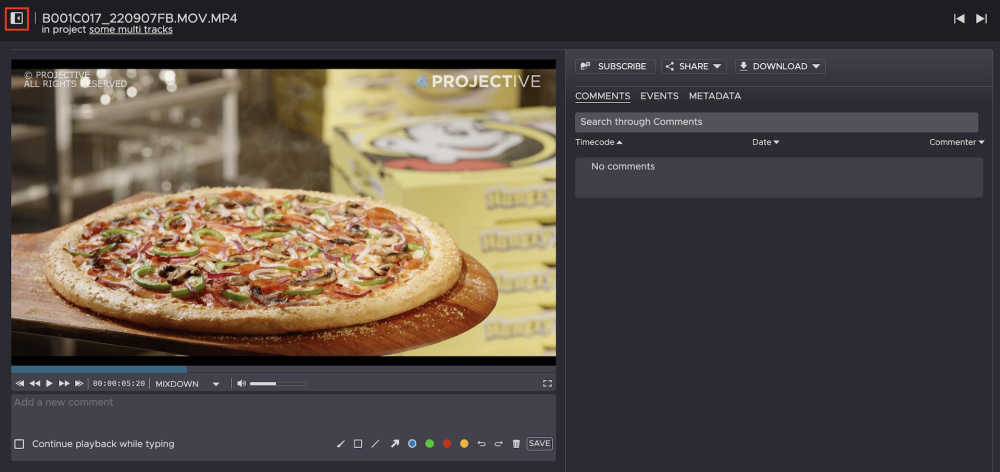Adjust the volume slider
1000x472 pixels.
tap(278, 383)
